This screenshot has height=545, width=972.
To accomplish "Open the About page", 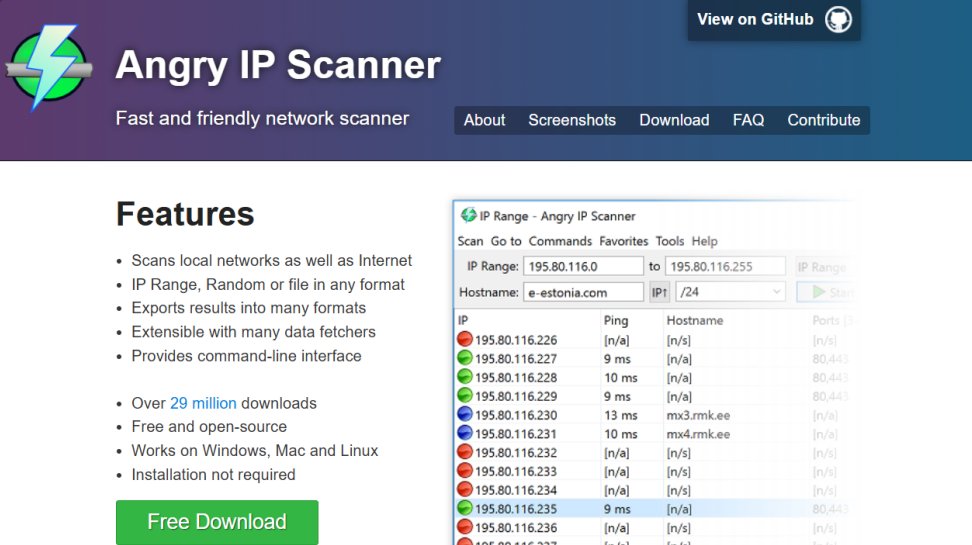I will point(484,120).
